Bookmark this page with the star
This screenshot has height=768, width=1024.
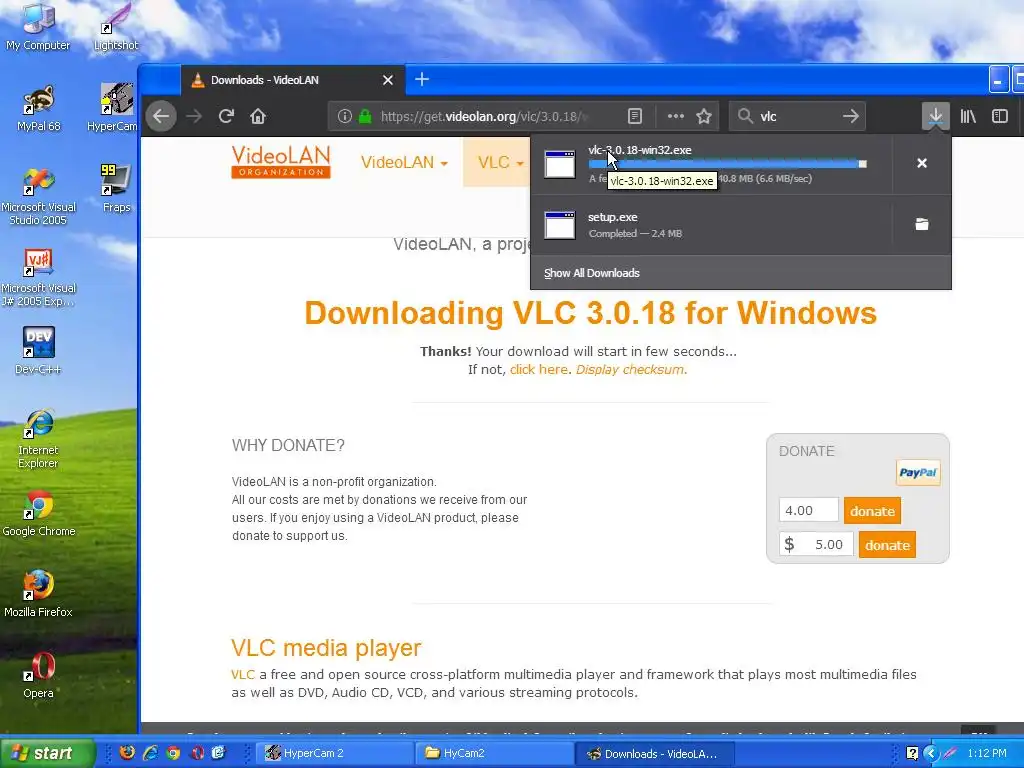point(703,116)
